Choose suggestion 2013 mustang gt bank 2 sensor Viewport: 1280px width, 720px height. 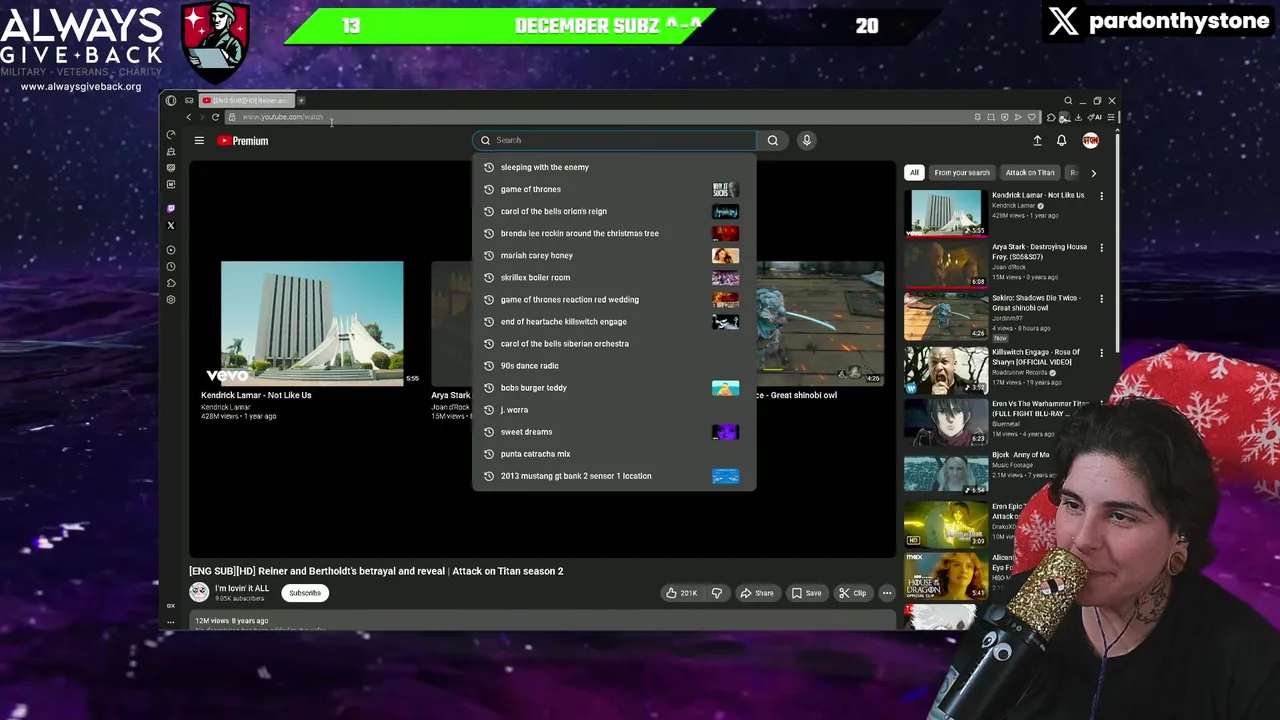[614, 476]
